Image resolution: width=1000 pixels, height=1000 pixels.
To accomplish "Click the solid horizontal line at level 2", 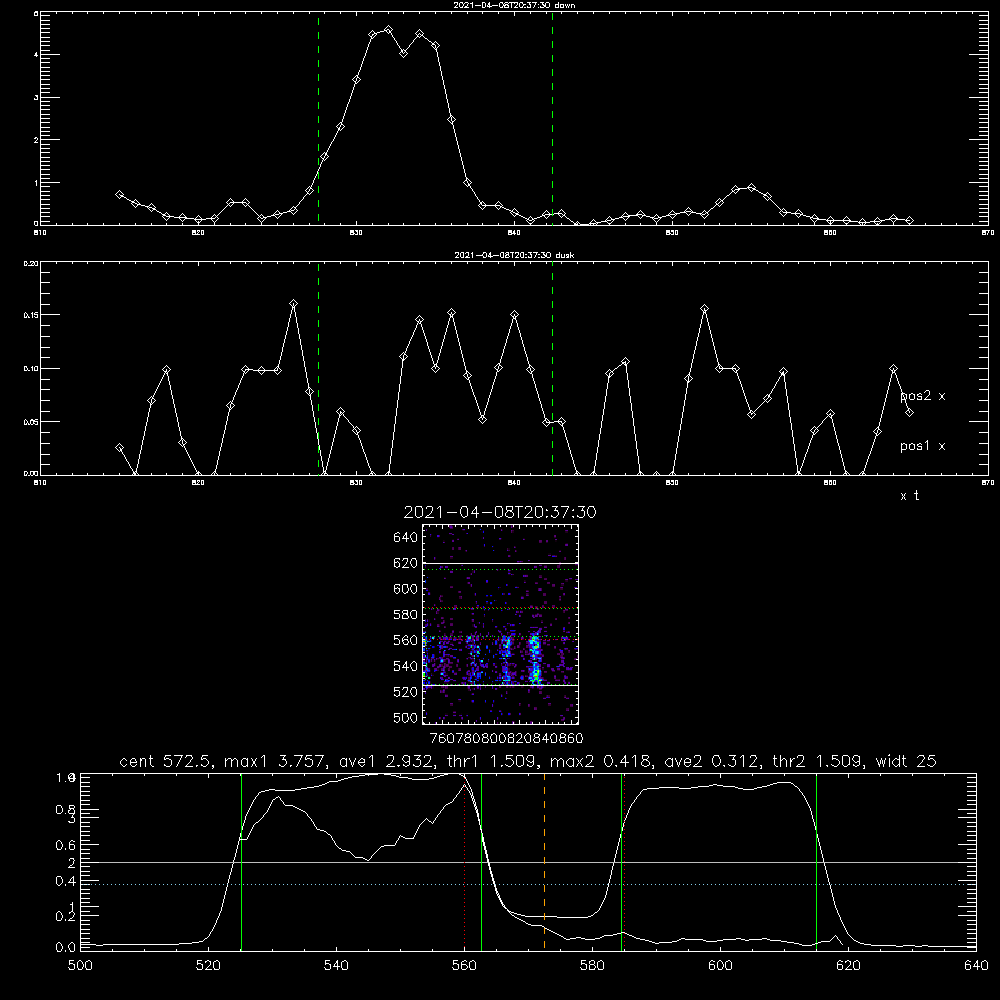I will [x=528, y=862].
